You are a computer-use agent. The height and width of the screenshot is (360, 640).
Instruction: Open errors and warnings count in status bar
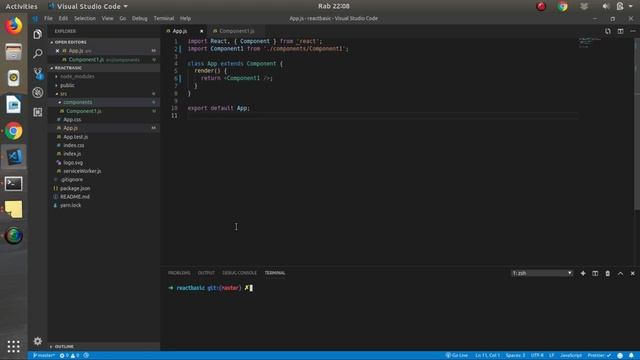tap(69, 356)
